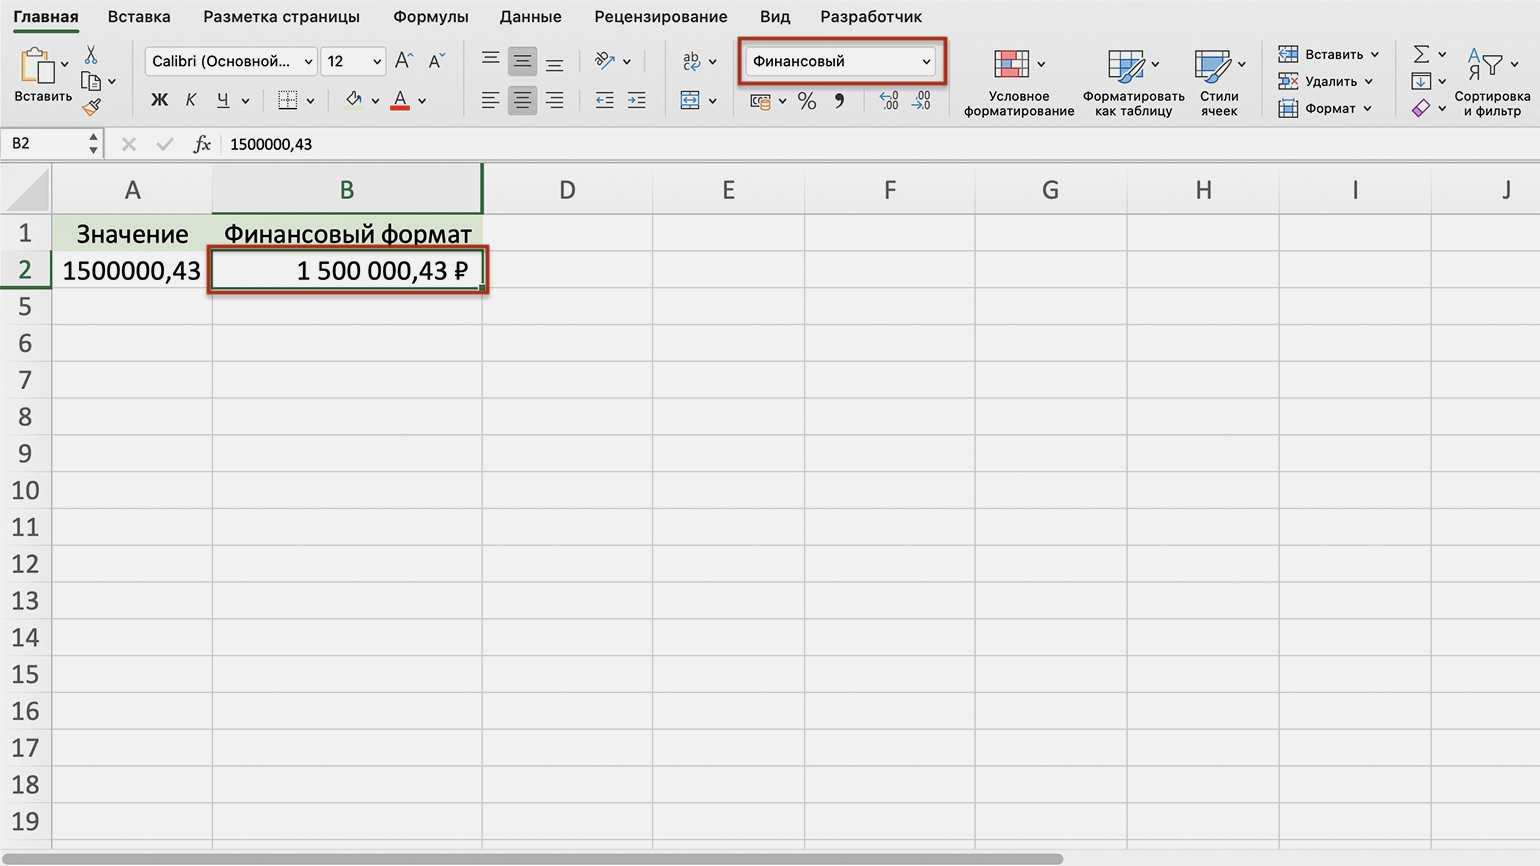Select the Format Painter brush icon
The image size is (1540, 866).
tap(92, 106)
